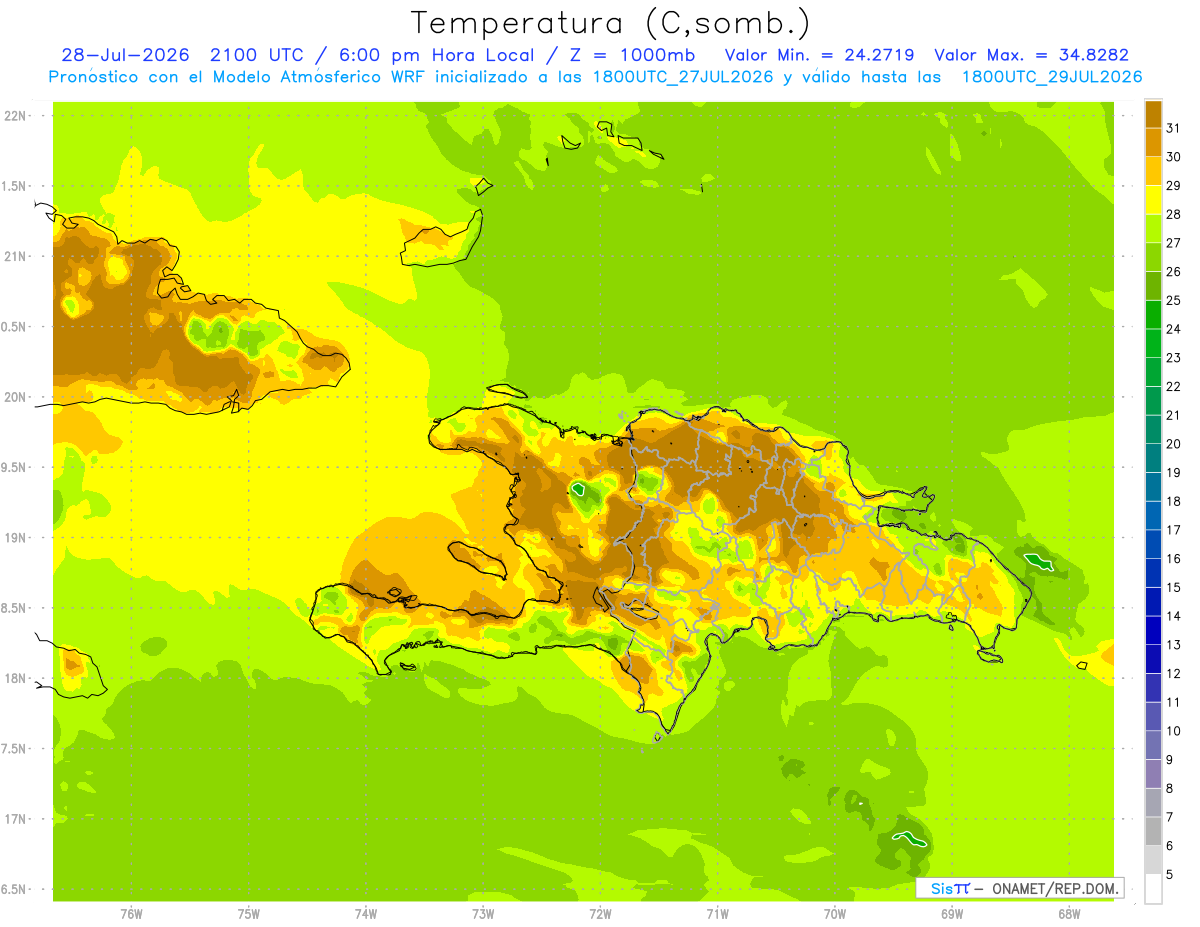1200x927 pixels.
Task: Click the '76W' longitude label
Action: click(x=131, y=914)
